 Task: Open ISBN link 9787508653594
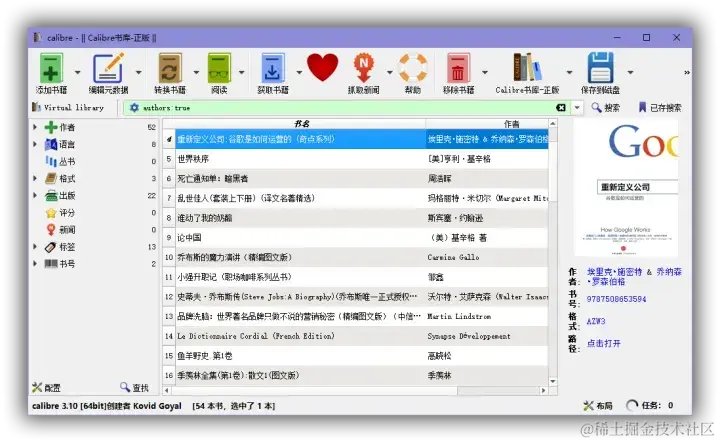point(616,299)
